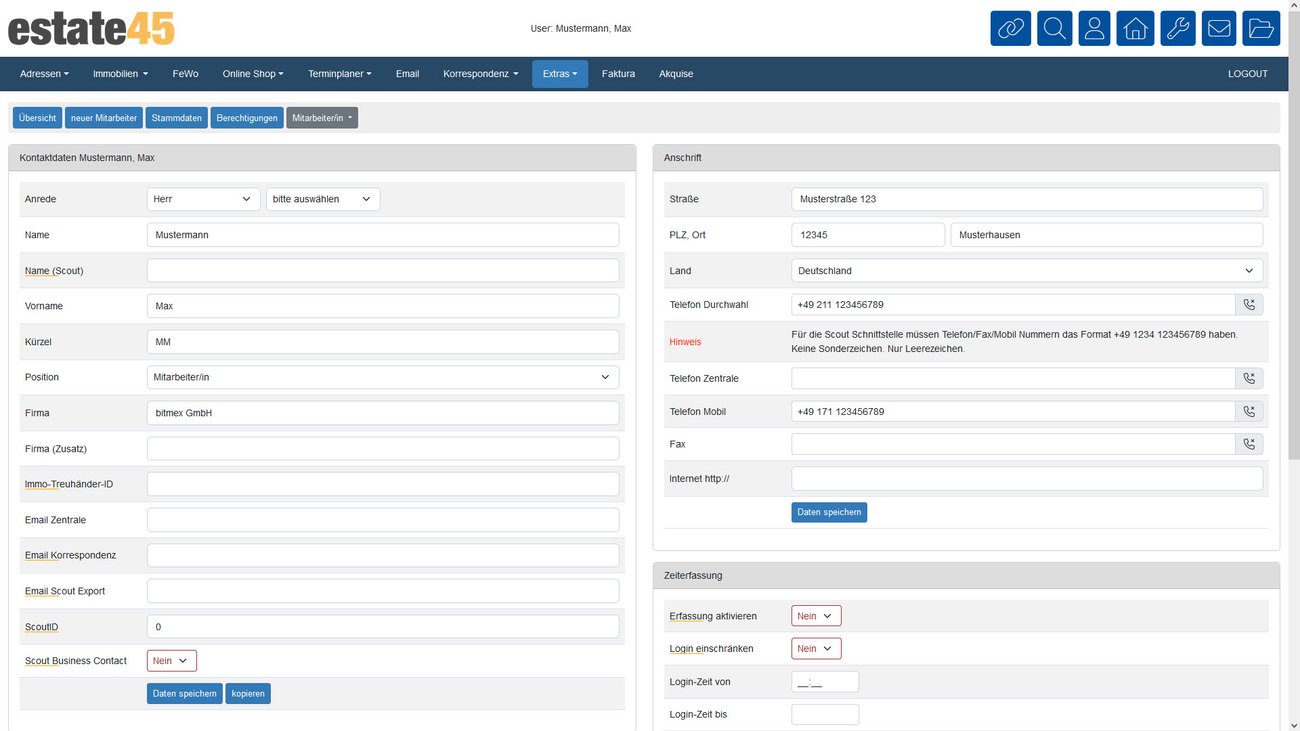Click the Vorname field containing Max
The image size is (1300, 731).
tap(383, 306)
